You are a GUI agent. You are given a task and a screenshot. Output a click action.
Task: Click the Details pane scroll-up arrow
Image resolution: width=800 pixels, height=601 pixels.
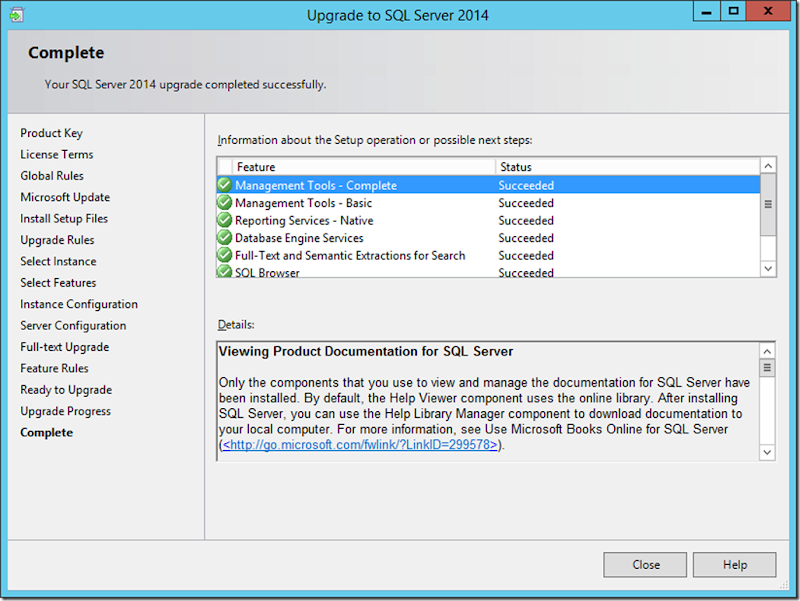[x=767, y=351]
